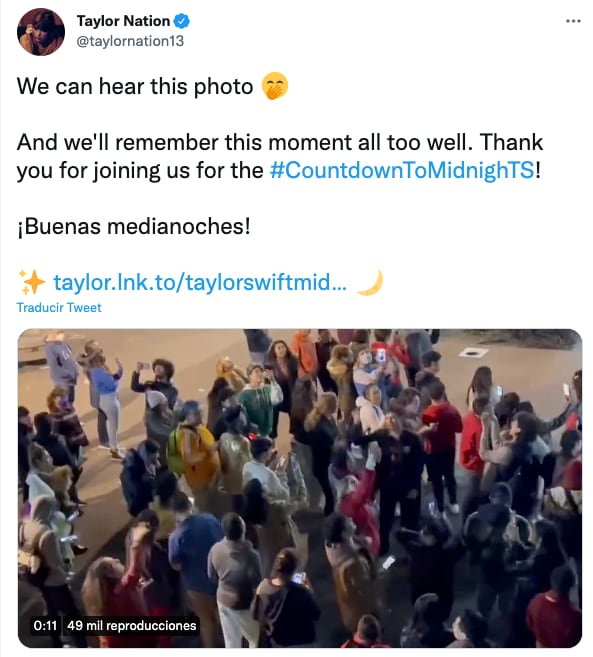Screen dimensions: 593x657
Task: Click the sparkles emoji before the link
Action: (x=32, y=282)
